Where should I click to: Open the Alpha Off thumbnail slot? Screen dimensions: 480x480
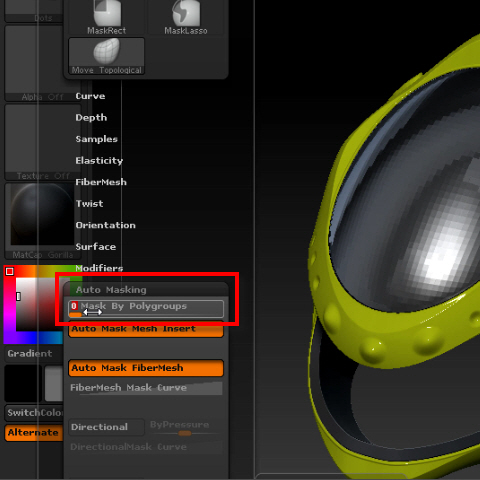coord(42,63)
